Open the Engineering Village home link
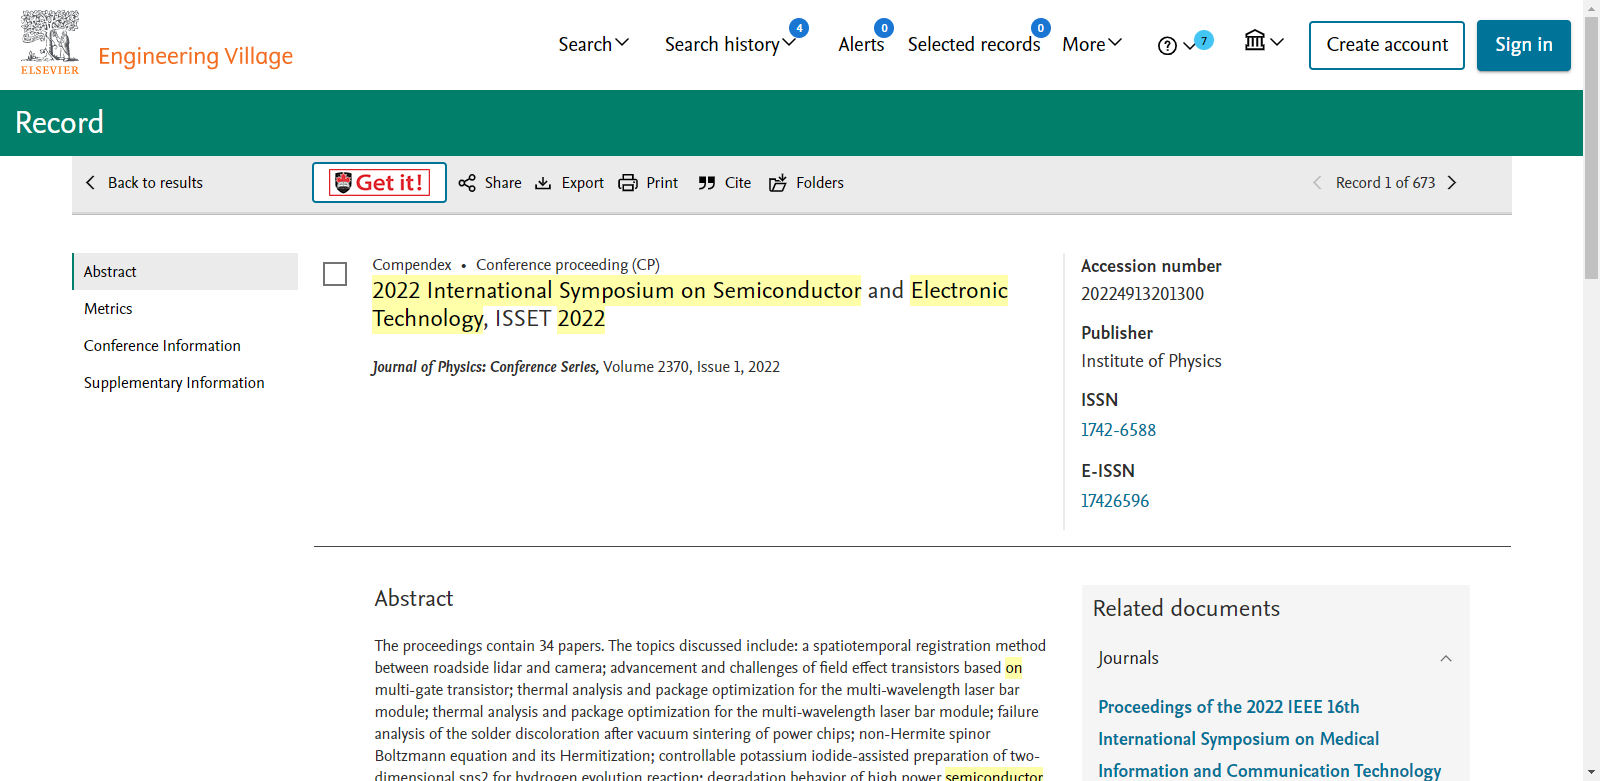 (195, 56)
